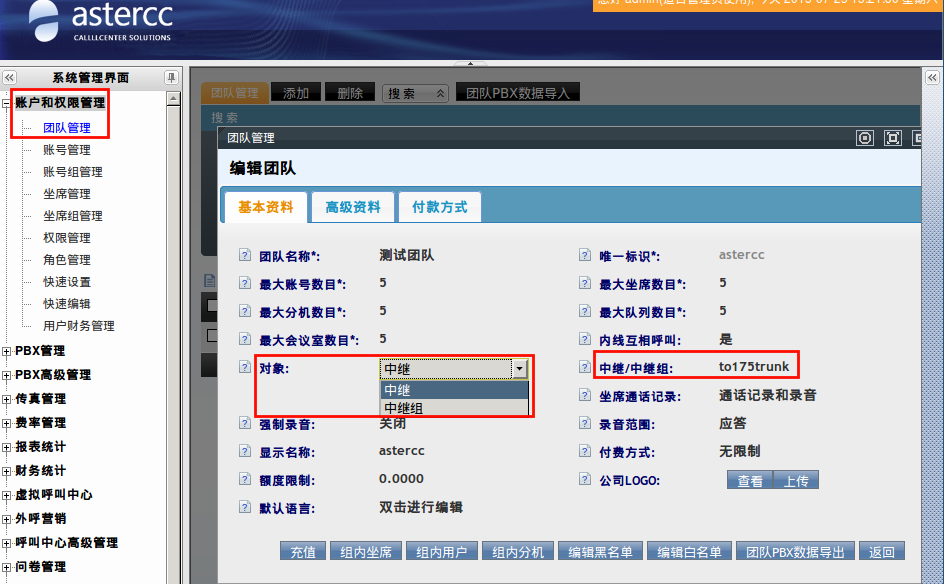
Task: Click the help icon beside 团队名称
Action: (x=244, y=256)
